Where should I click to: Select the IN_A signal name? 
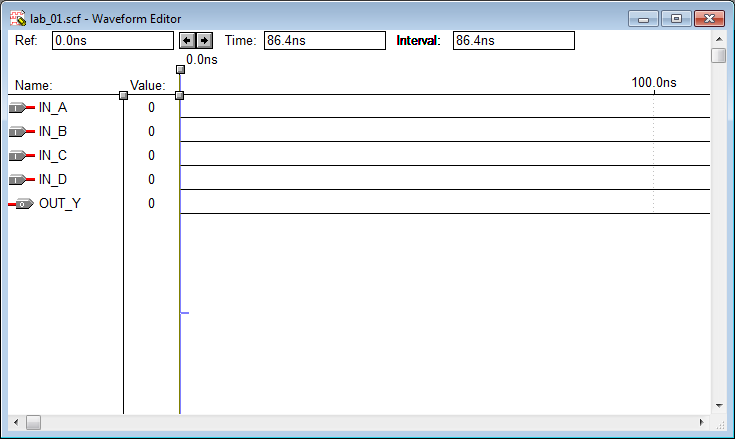coord(52,108)
